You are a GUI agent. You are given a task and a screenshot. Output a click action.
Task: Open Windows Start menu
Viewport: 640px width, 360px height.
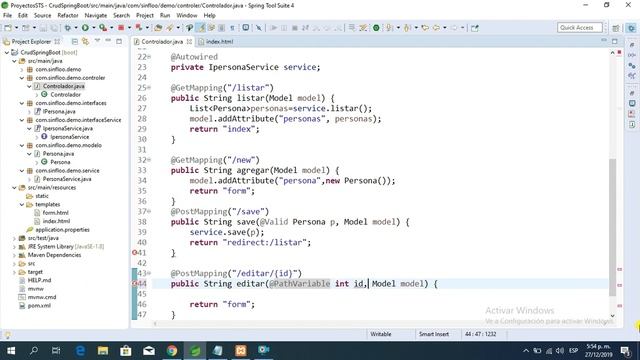click(11, 351)
